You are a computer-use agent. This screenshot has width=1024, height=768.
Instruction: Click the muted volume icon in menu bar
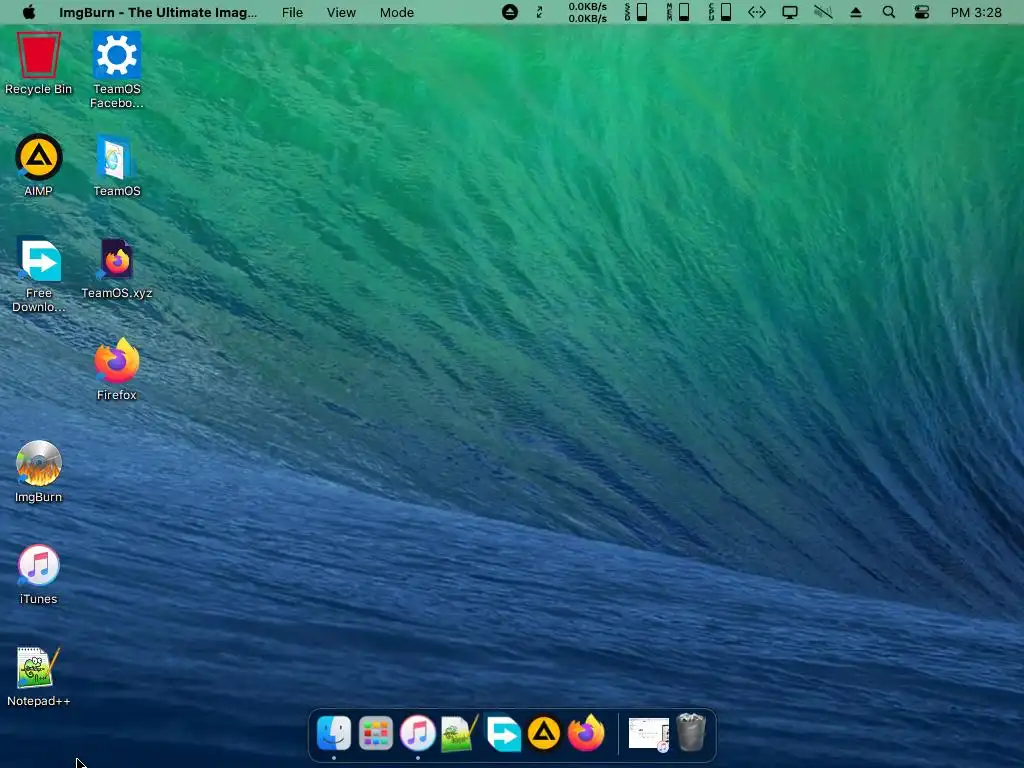(x=823, y=12)
